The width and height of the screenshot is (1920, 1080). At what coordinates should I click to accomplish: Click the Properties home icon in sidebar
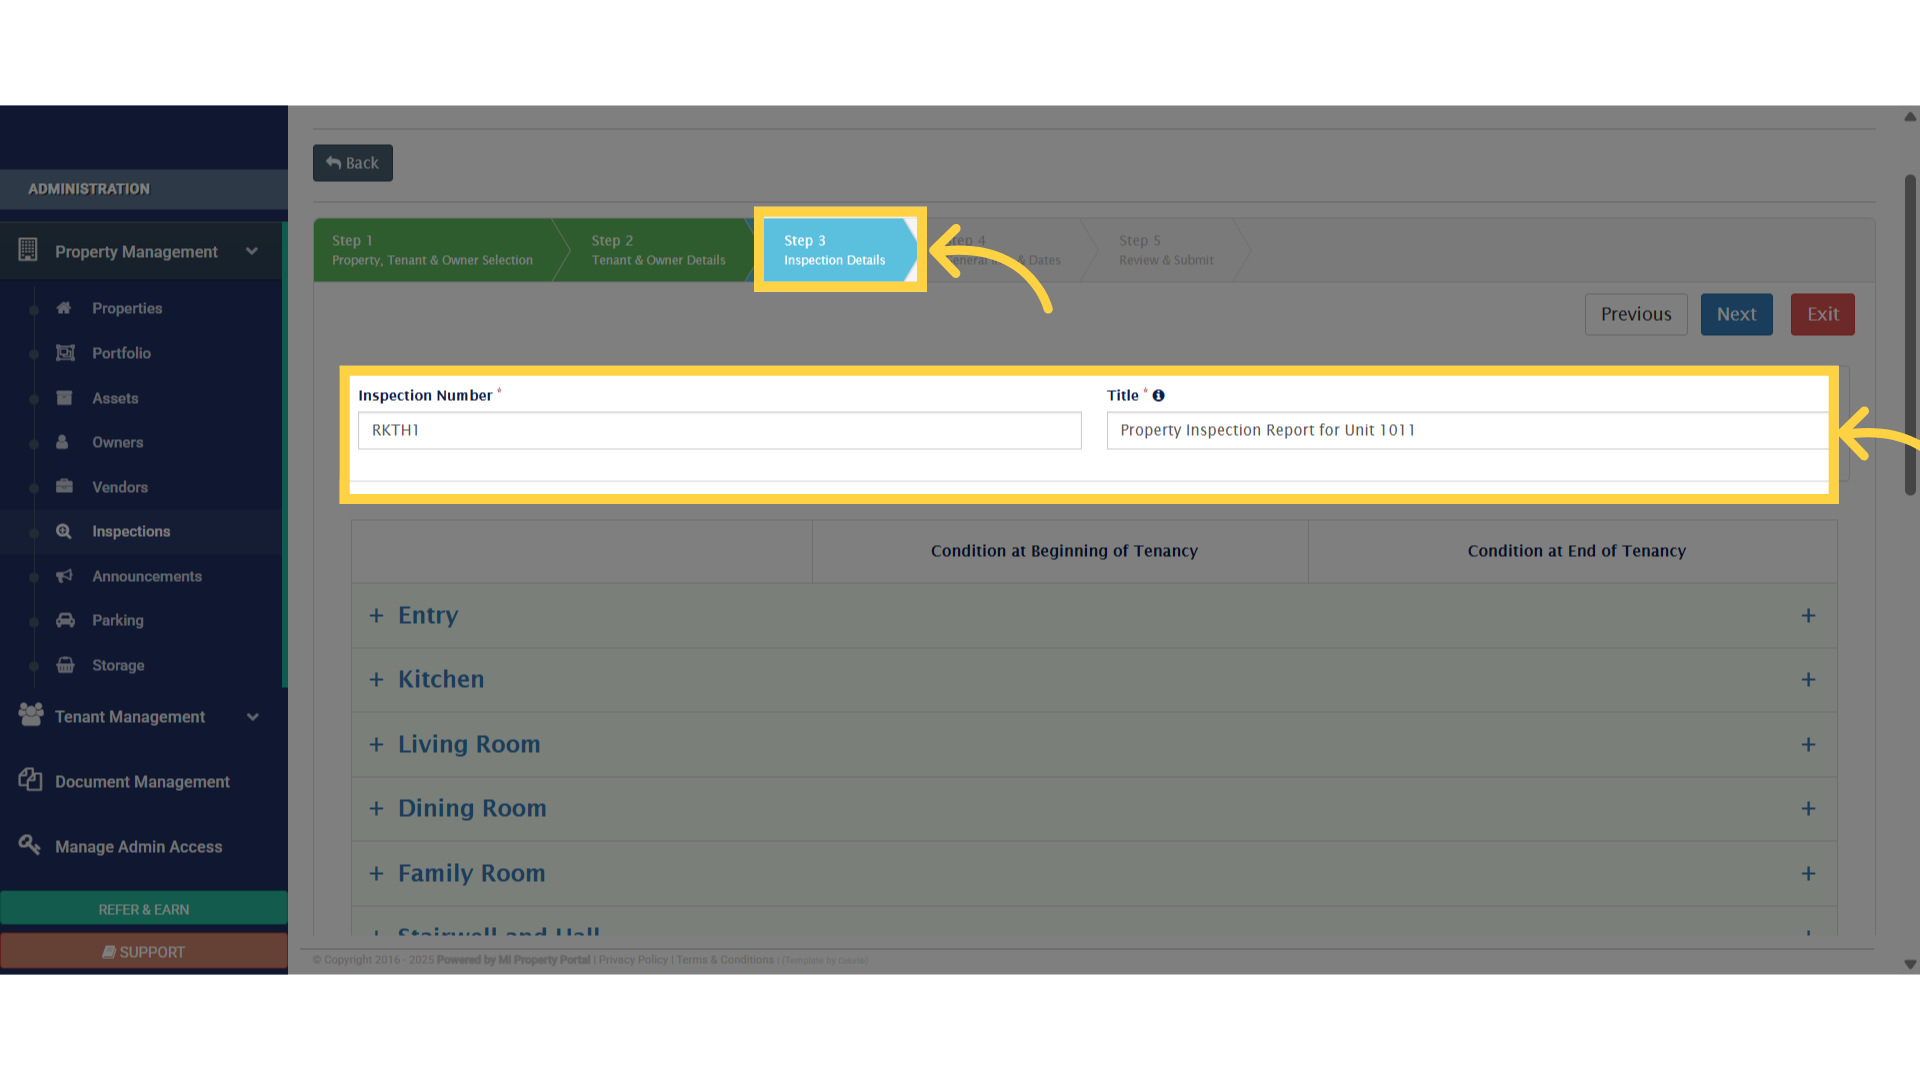pos(64,308)
